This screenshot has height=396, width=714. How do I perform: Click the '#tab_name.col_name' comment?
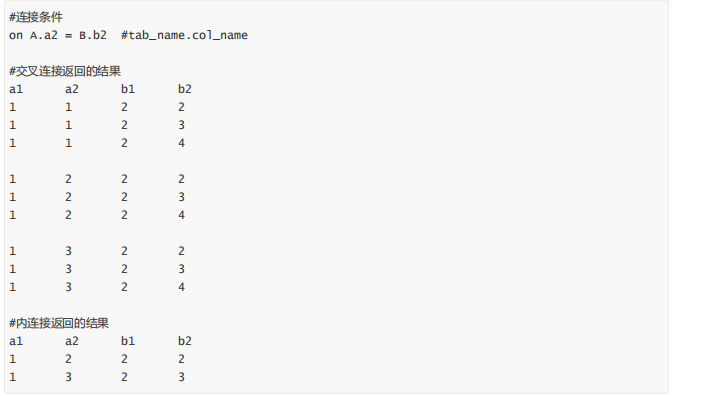(x=184, y=36)
